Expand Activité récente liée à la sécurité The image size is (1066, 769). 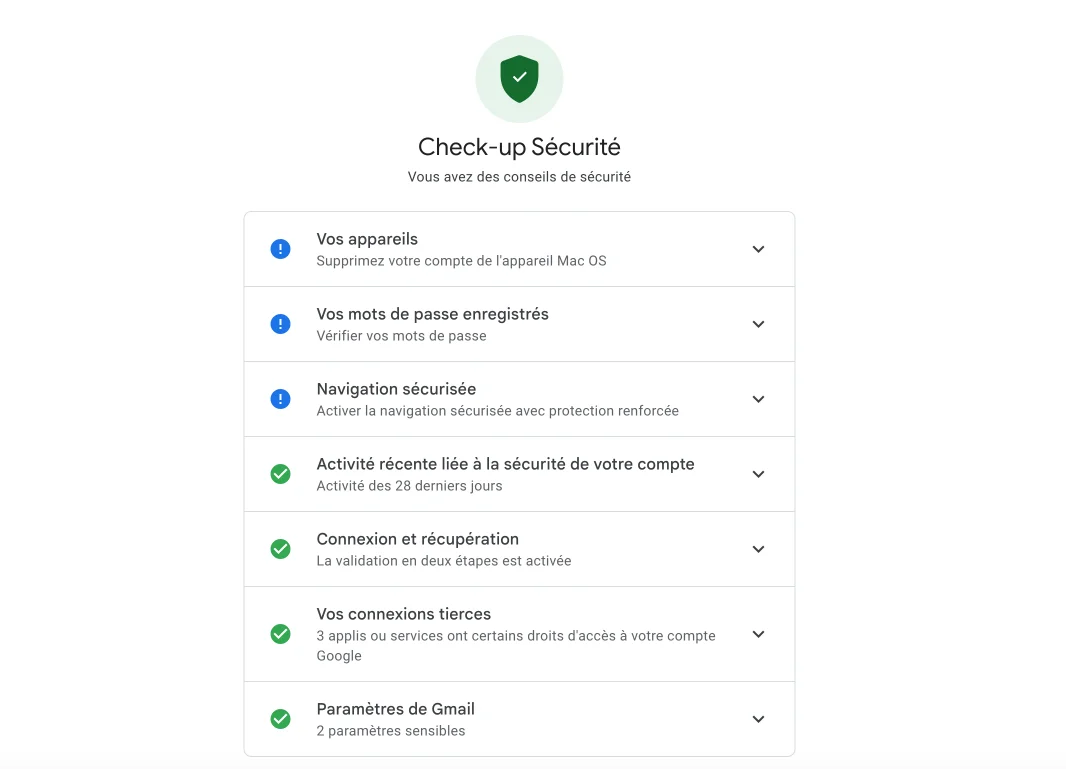(758, 473)
